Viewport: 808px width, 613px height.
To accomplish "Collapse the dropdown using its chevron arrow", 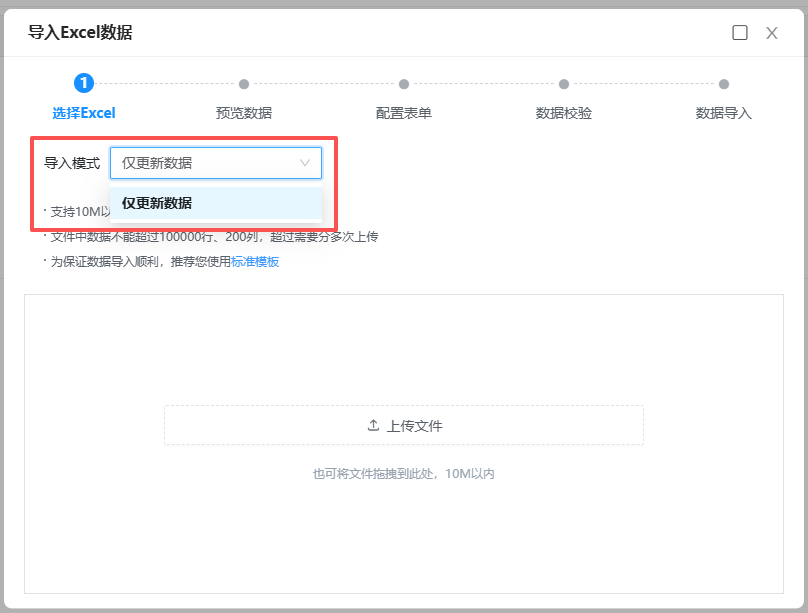I will 305,163.
